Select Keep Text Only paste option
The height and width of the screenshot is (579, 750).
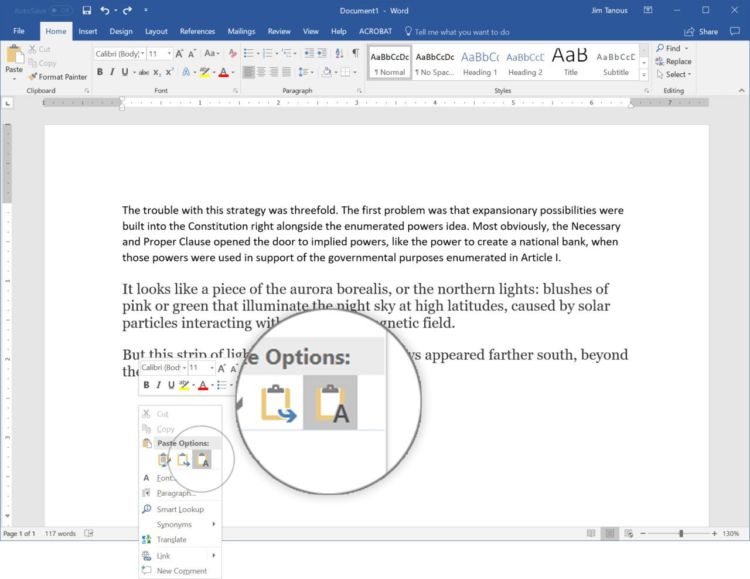click(x=202, y=460)
